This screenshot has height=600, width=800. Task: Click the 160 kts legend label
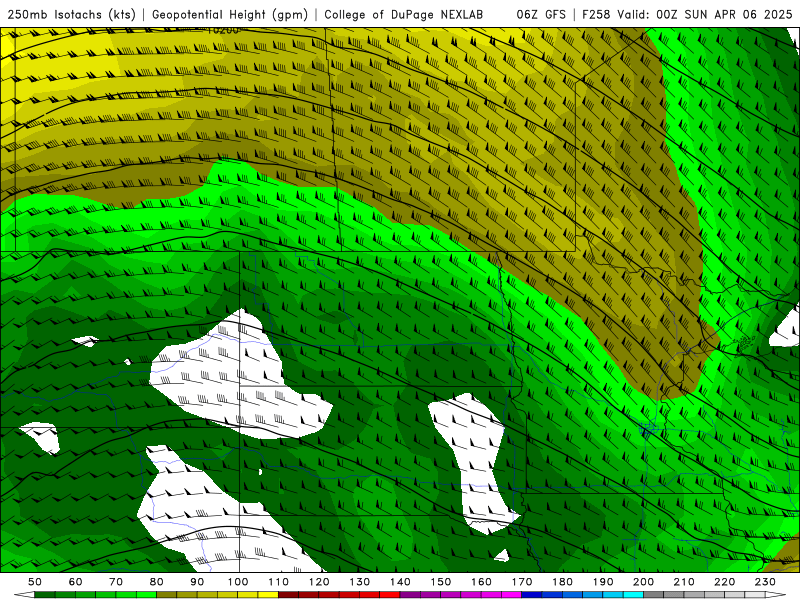tap(481, 582)
